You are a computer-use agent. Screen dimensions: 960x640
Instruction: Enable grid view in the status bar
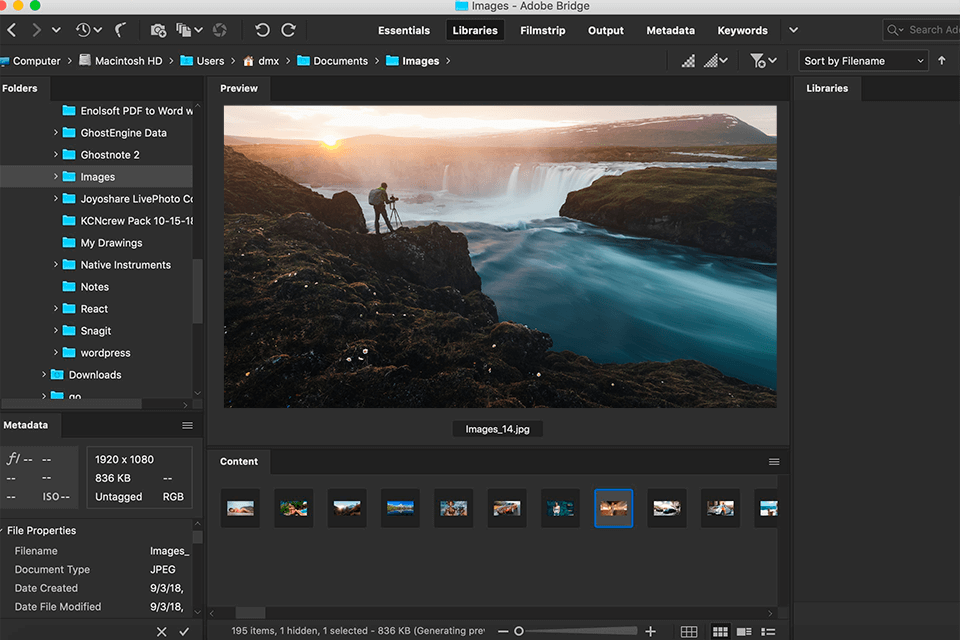click(689, 631)
